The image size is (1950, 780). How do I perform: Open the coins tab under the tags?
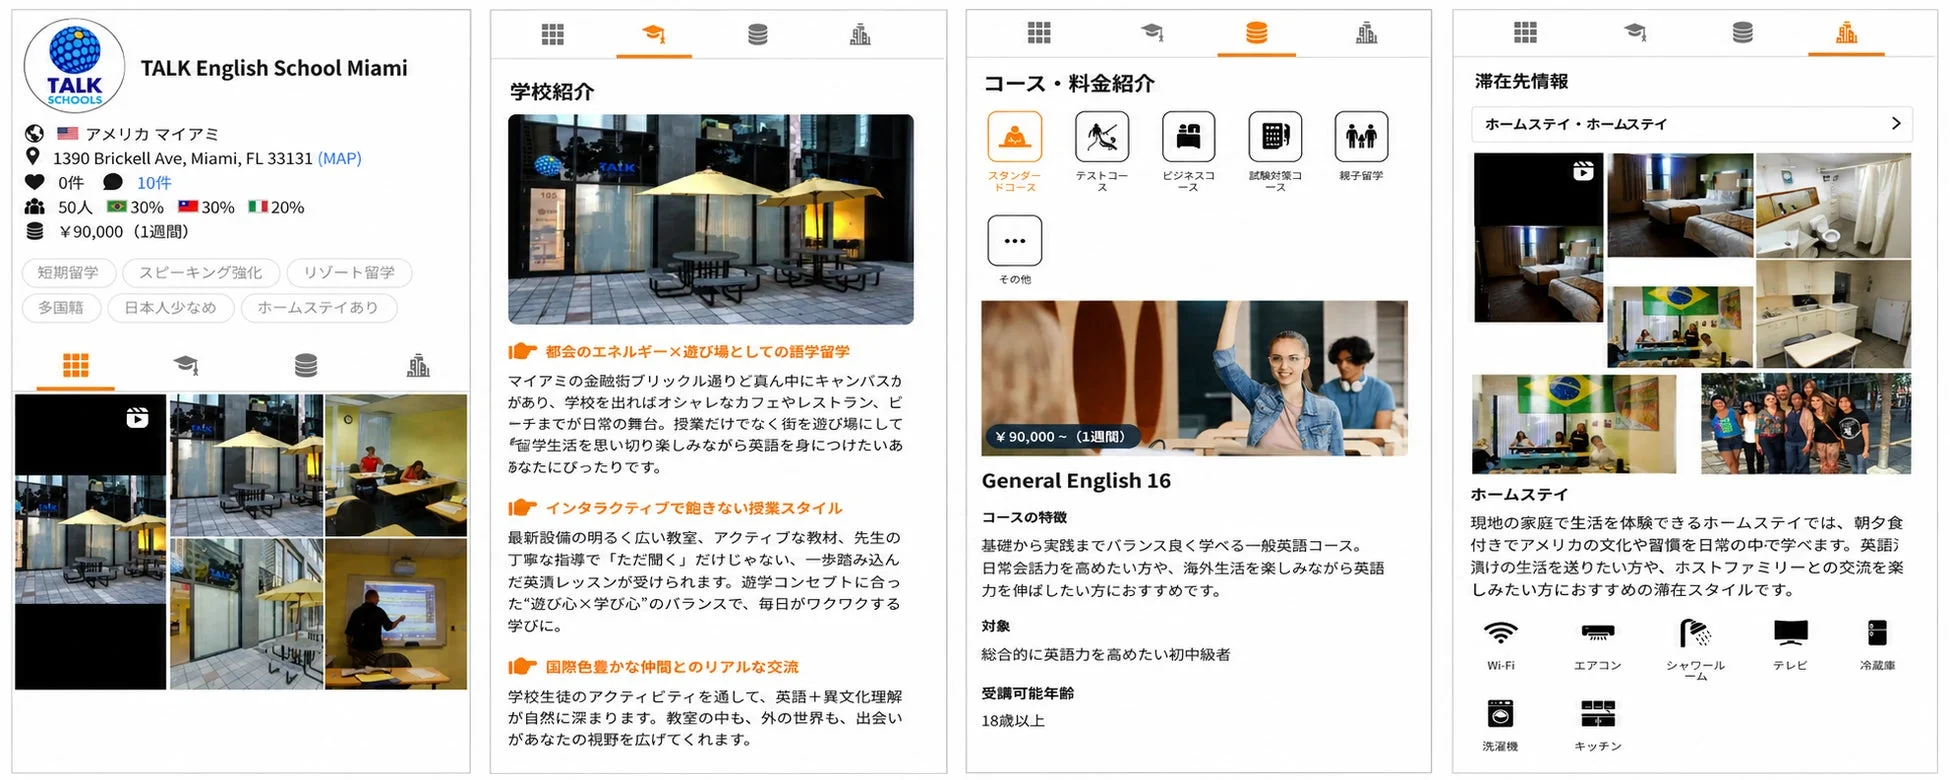306,365
